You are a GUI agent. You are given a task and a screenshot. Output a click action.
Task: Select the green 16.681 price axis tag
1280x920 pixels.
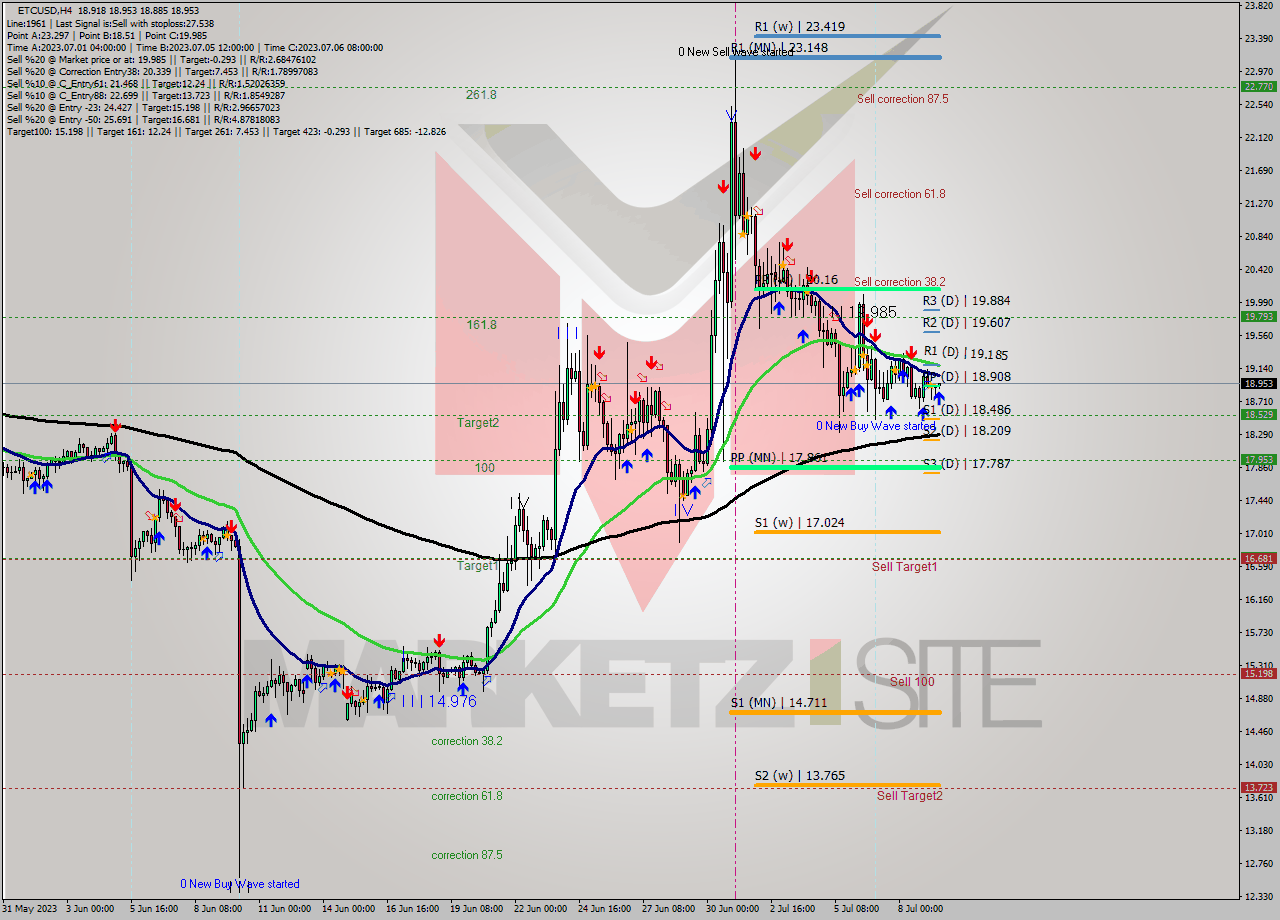(x=1258, y=559)
